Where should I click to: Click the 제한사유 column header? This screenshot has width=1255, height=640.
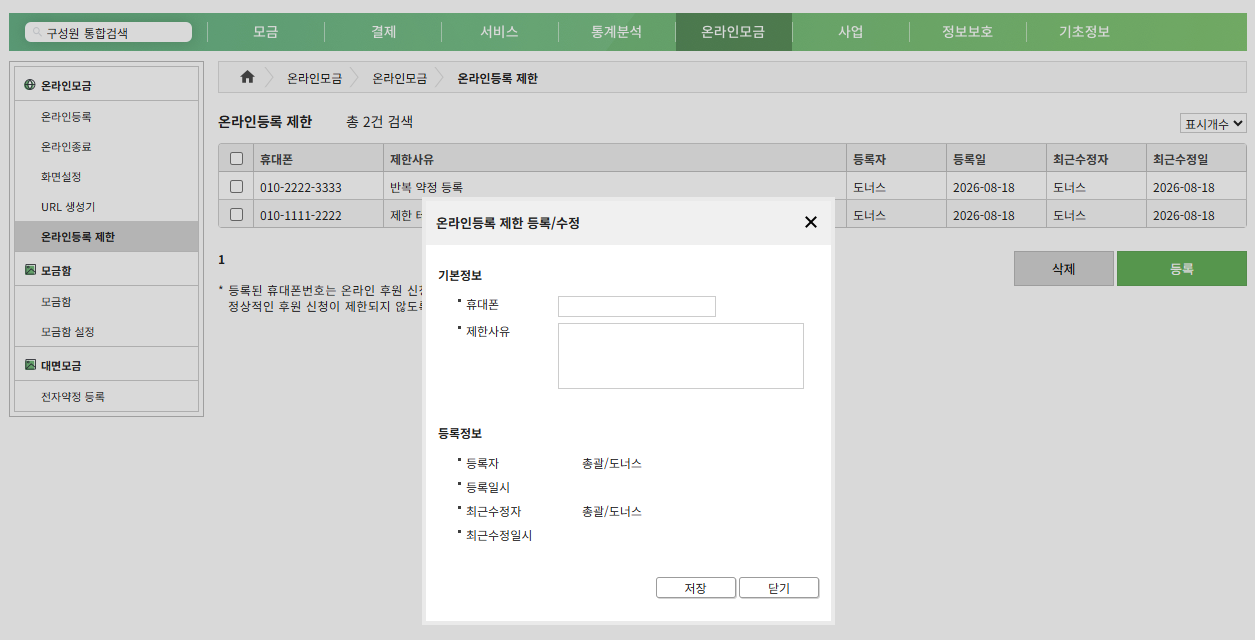(x=615, y=158)
